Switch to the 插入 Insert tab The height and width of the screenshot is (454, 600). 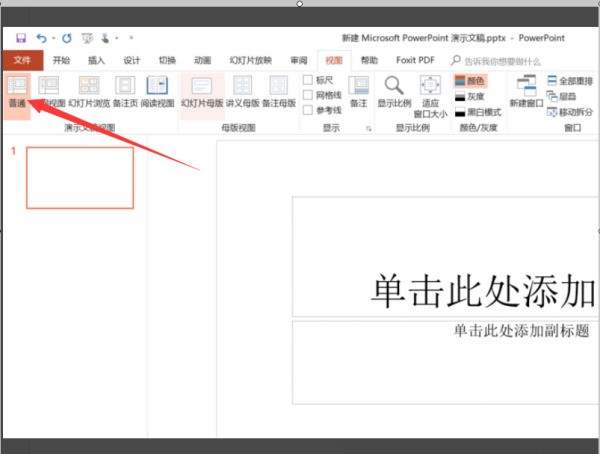pos(96,60)
